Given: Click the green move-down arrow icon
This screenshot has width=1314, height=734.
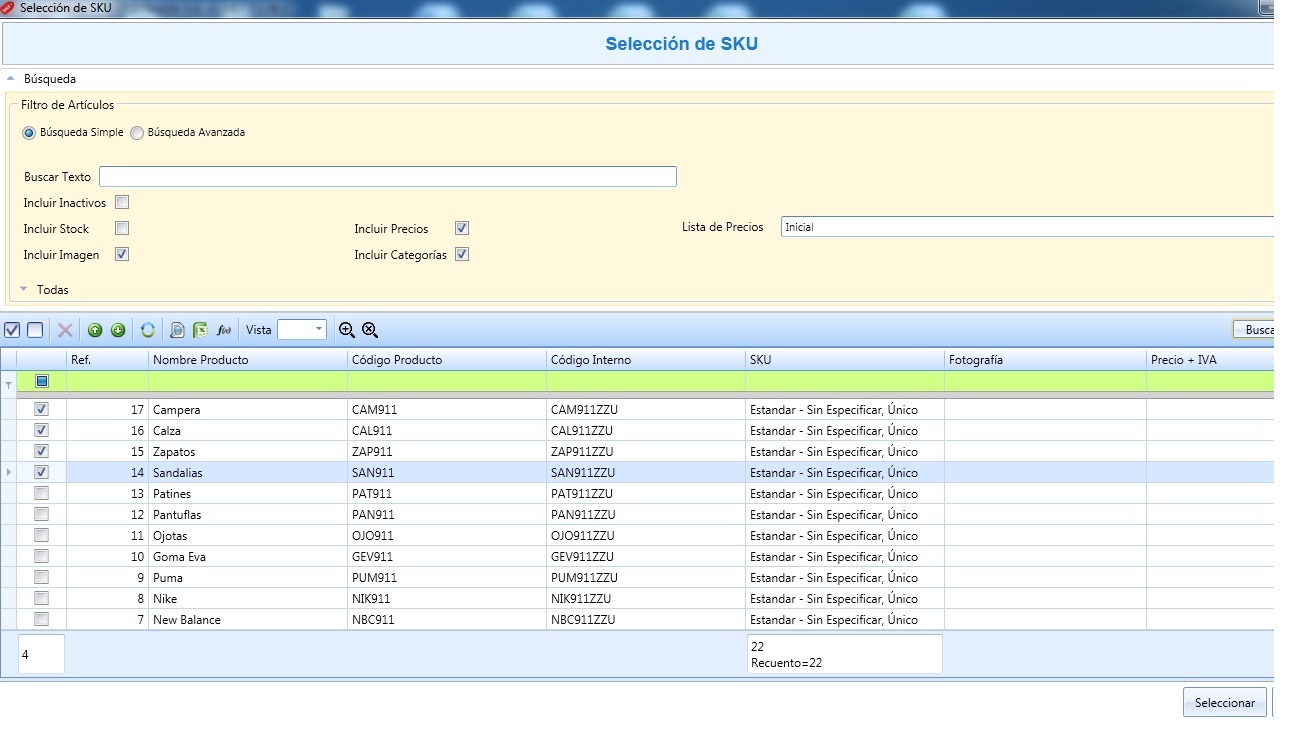Looking at the screenshot, I should click(118, 330).
